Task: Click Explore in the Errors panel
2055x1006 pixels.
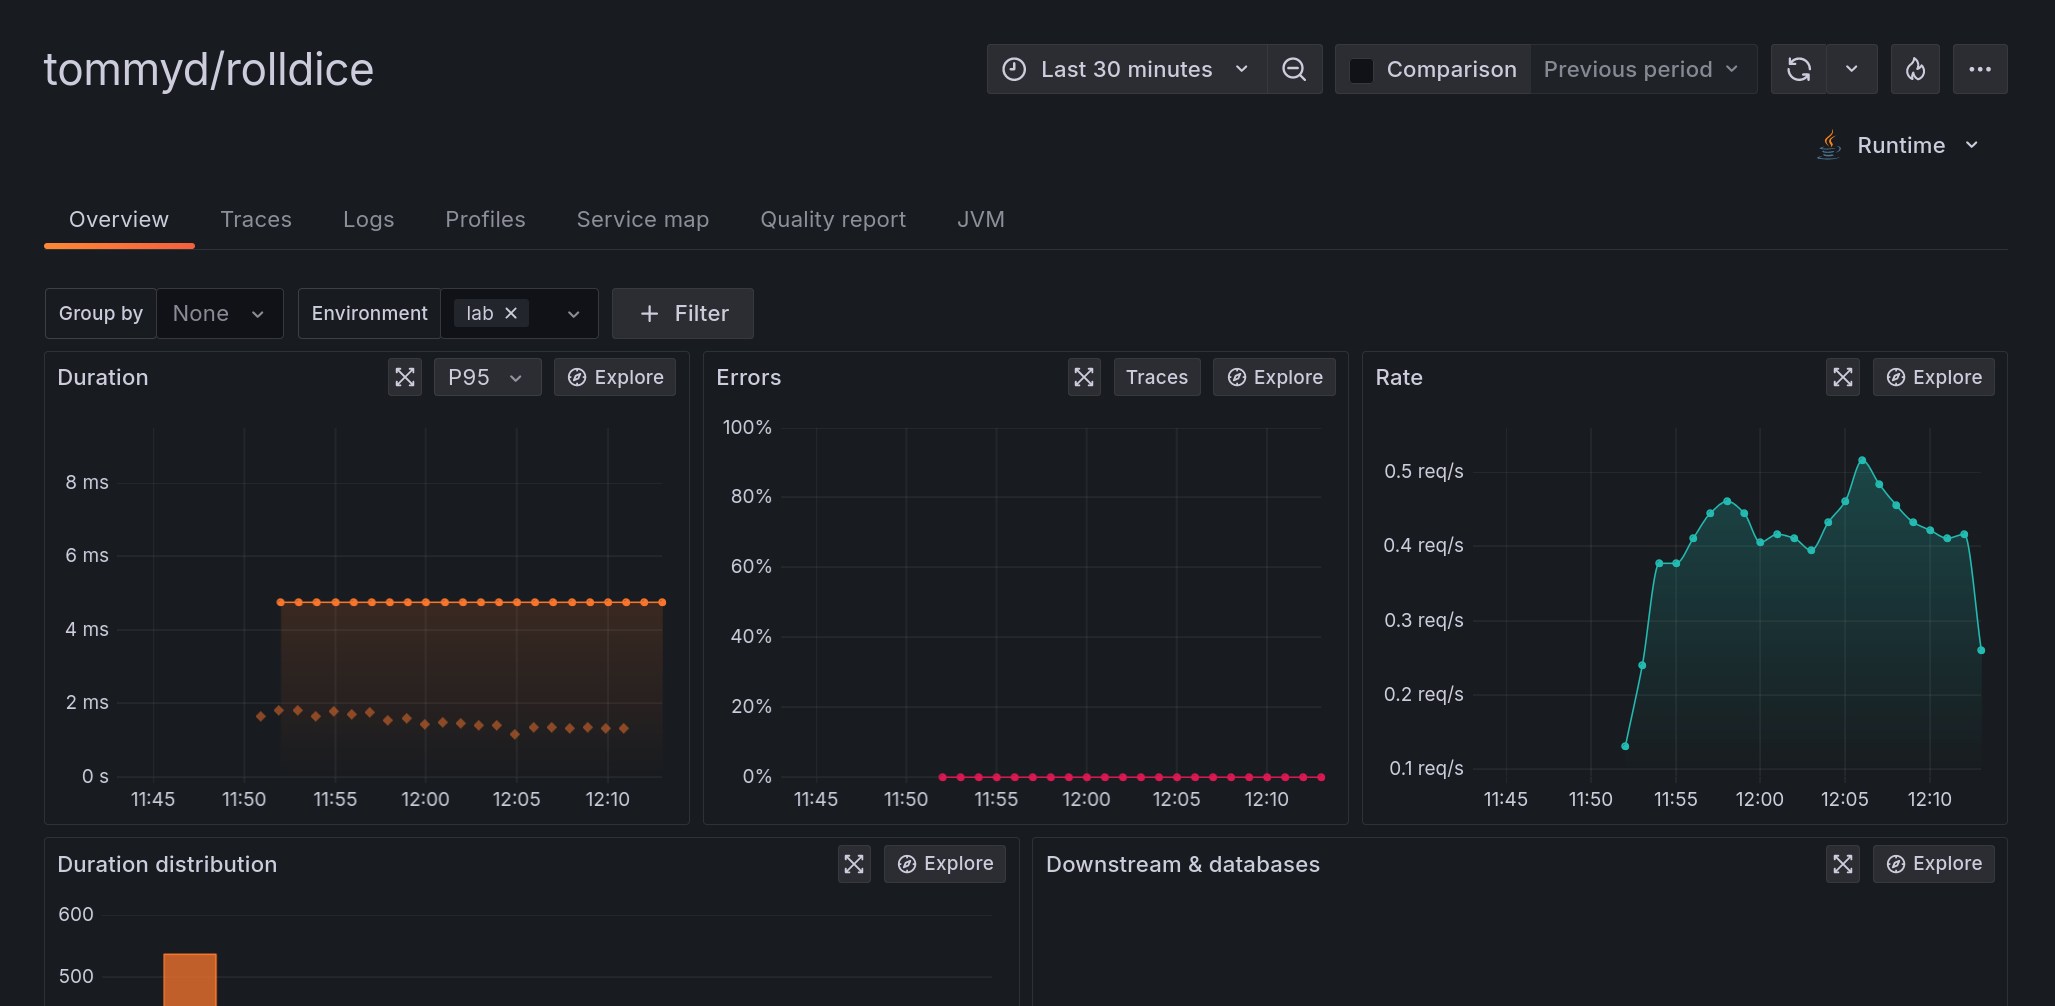Action: click(x=1274, y=377)
